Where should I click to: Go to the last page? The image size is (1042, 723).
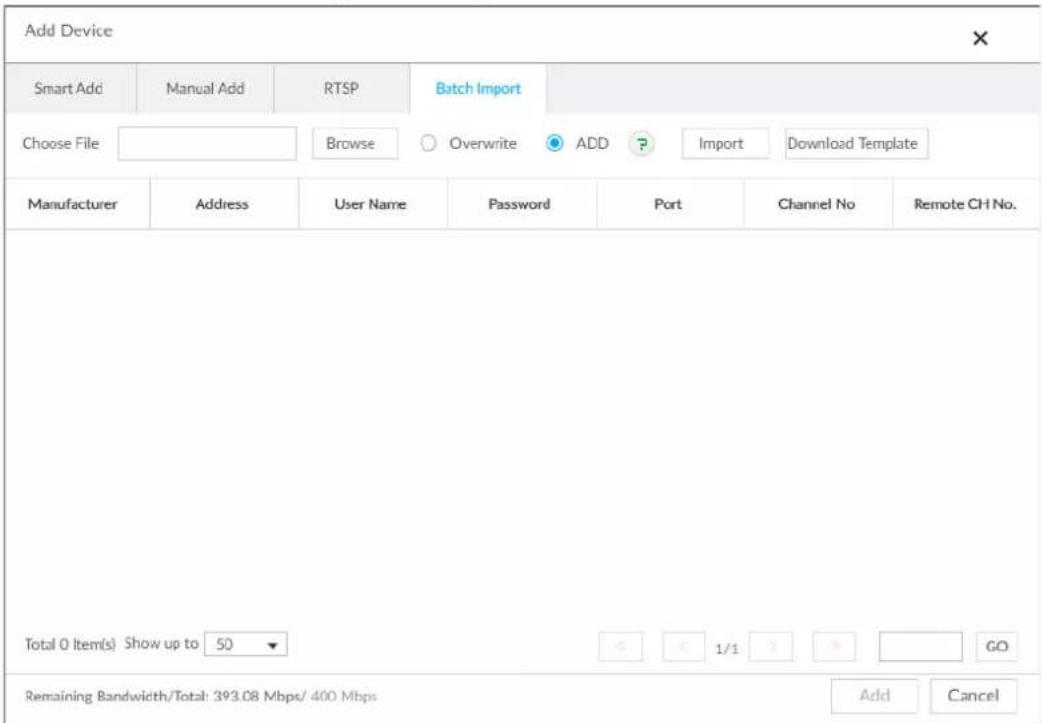pyautogui.click(x=835, y=646)
